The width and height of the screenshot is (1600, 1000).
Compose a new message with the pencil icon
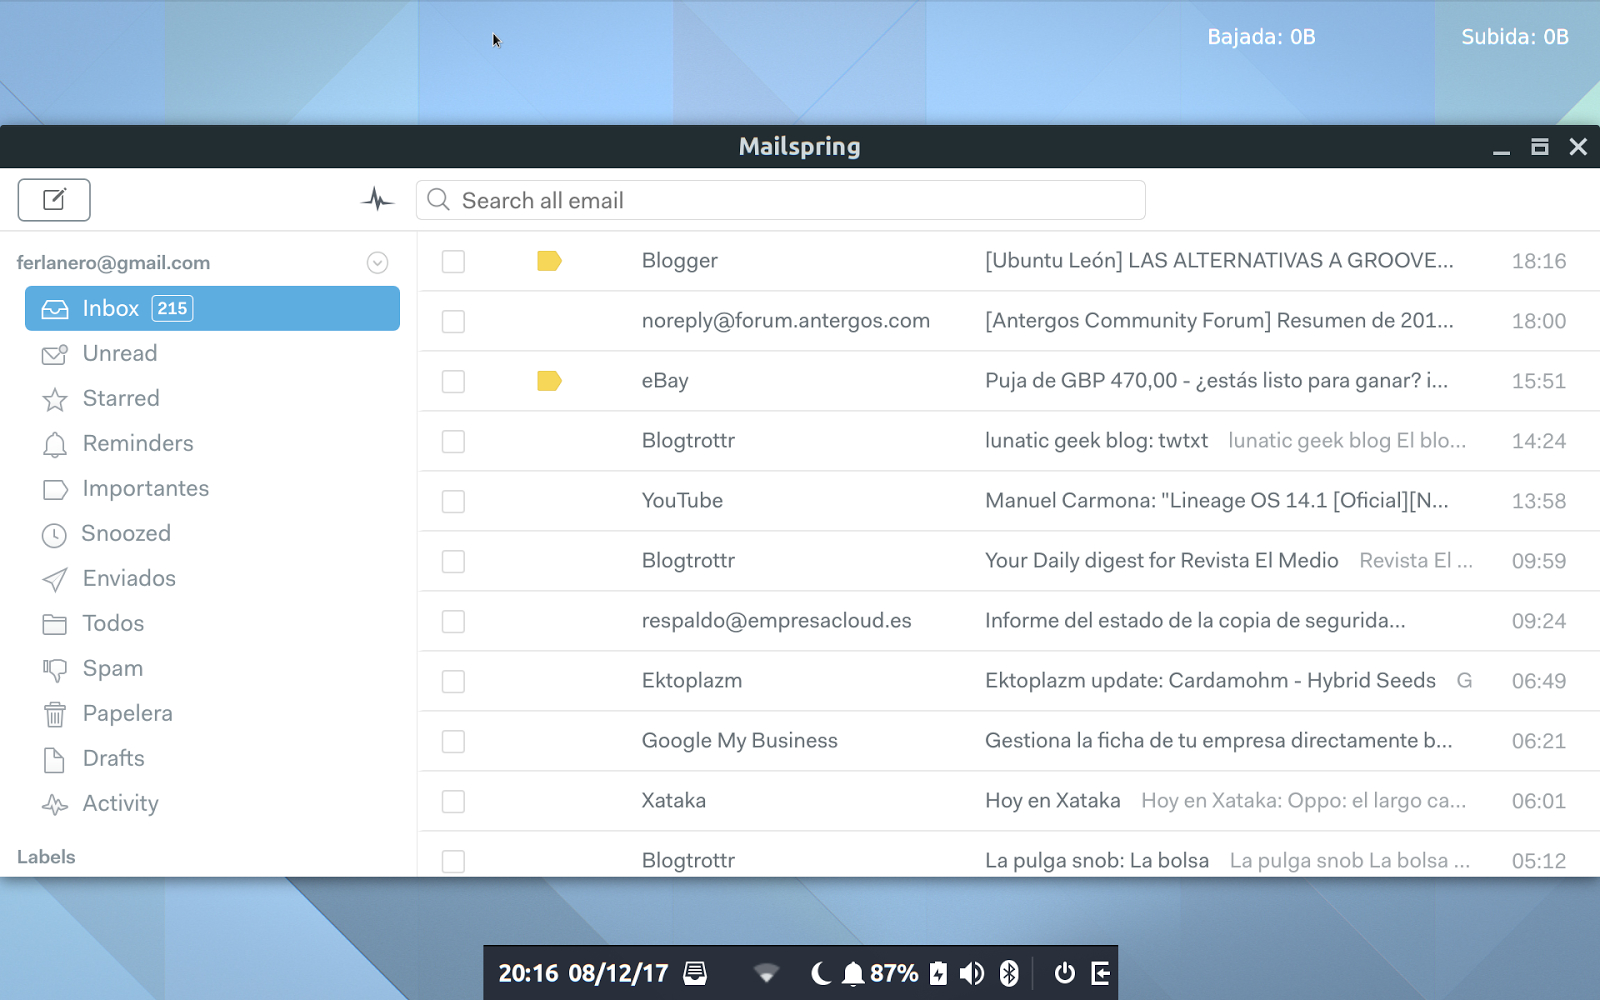tap(54, 200)
